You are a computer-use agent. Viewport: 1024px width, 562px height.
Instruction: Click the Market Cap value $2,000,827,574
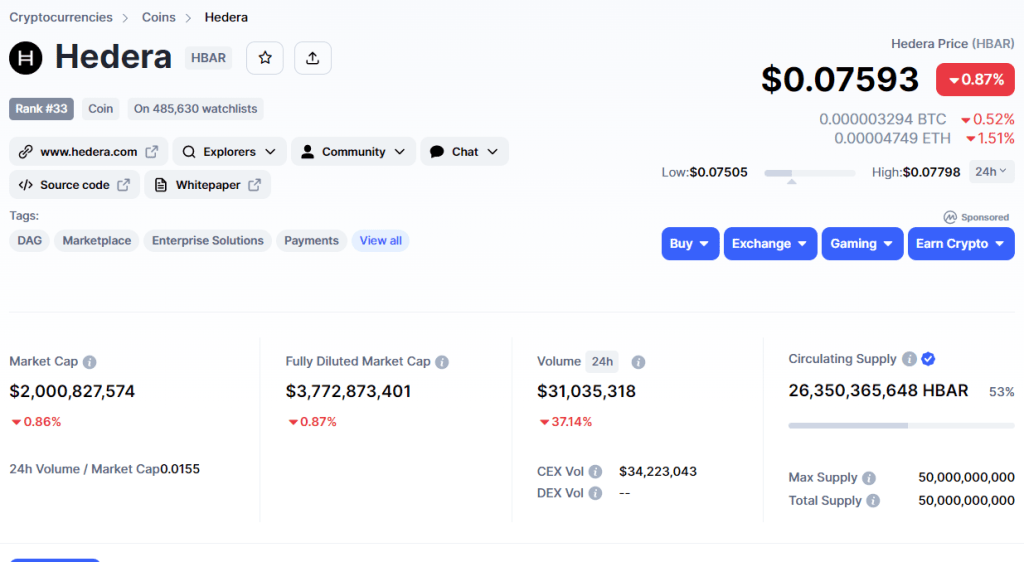pyautogui.click(x=72, y=391)
